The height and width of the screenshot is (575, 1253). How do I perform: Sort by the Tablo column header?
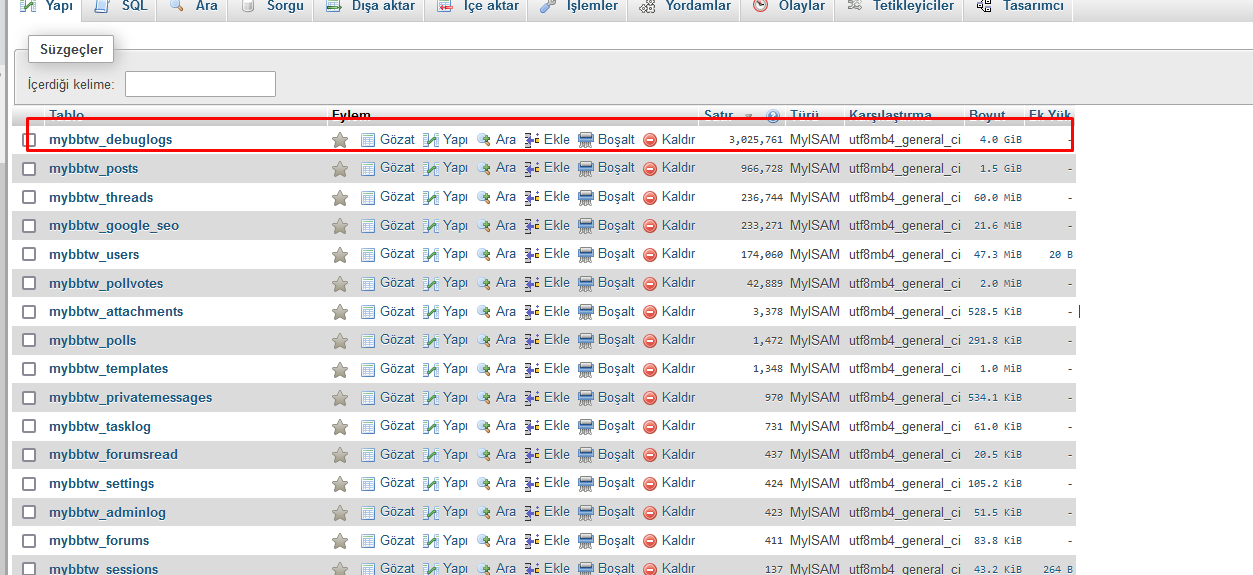click(x=67, y=116)
